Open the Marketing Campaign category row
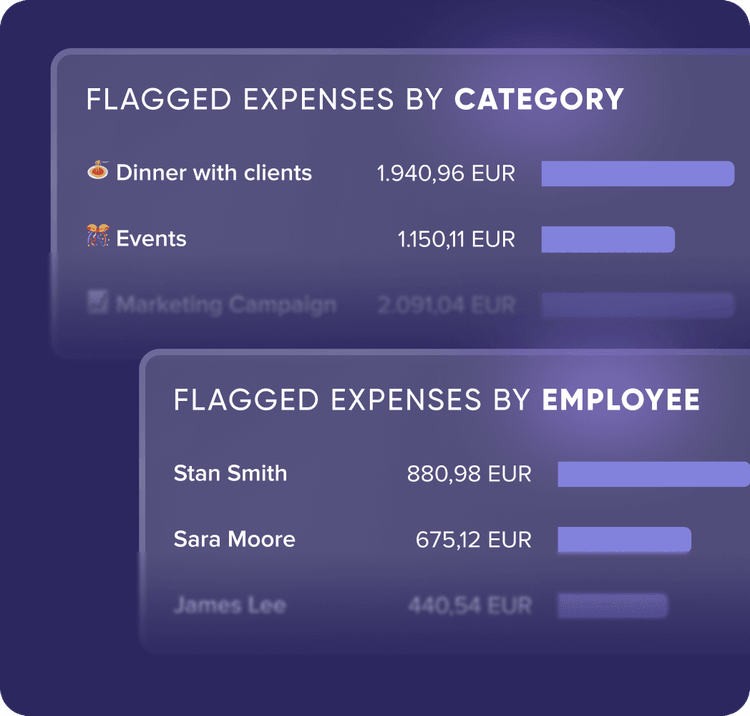Screen dimensions: 750x716 pos(226,305)
